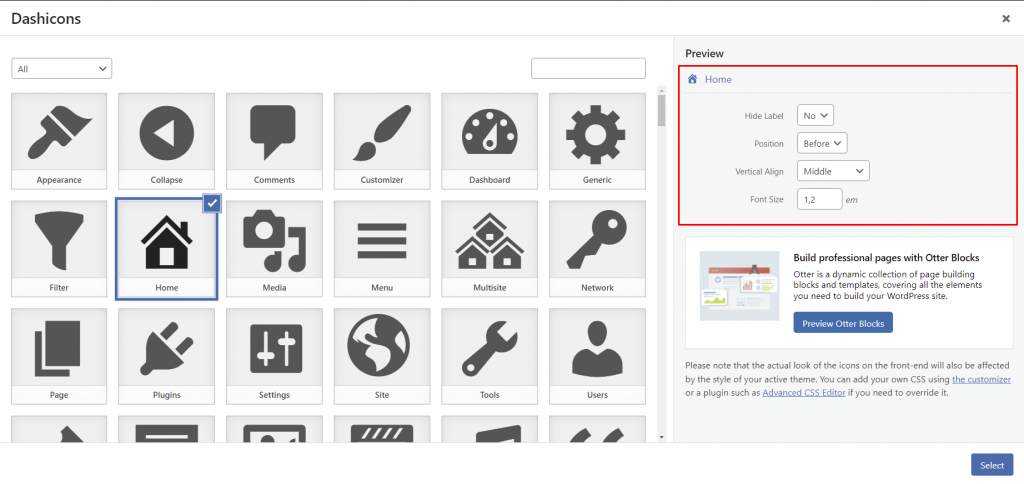Click the Otter Blocks promo thumbnail
This screenshot has width=1024, height=484.
click(x=739, y=285)
